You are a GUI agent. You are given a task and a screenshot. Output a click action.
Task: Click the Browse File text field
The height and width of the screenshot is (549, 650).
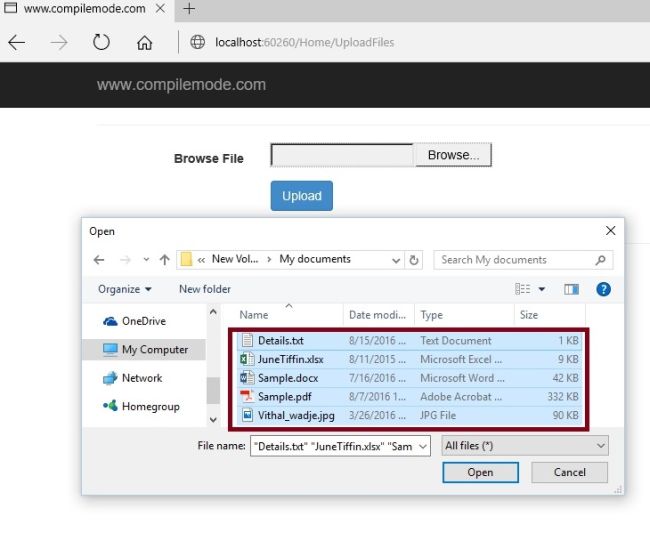tap(342, 155)
